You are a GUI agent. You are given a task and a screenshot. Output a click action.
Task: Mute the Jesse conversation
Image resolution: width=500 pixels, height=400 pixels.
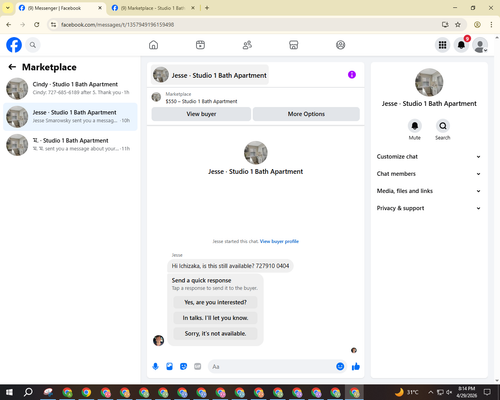[415, 126]
